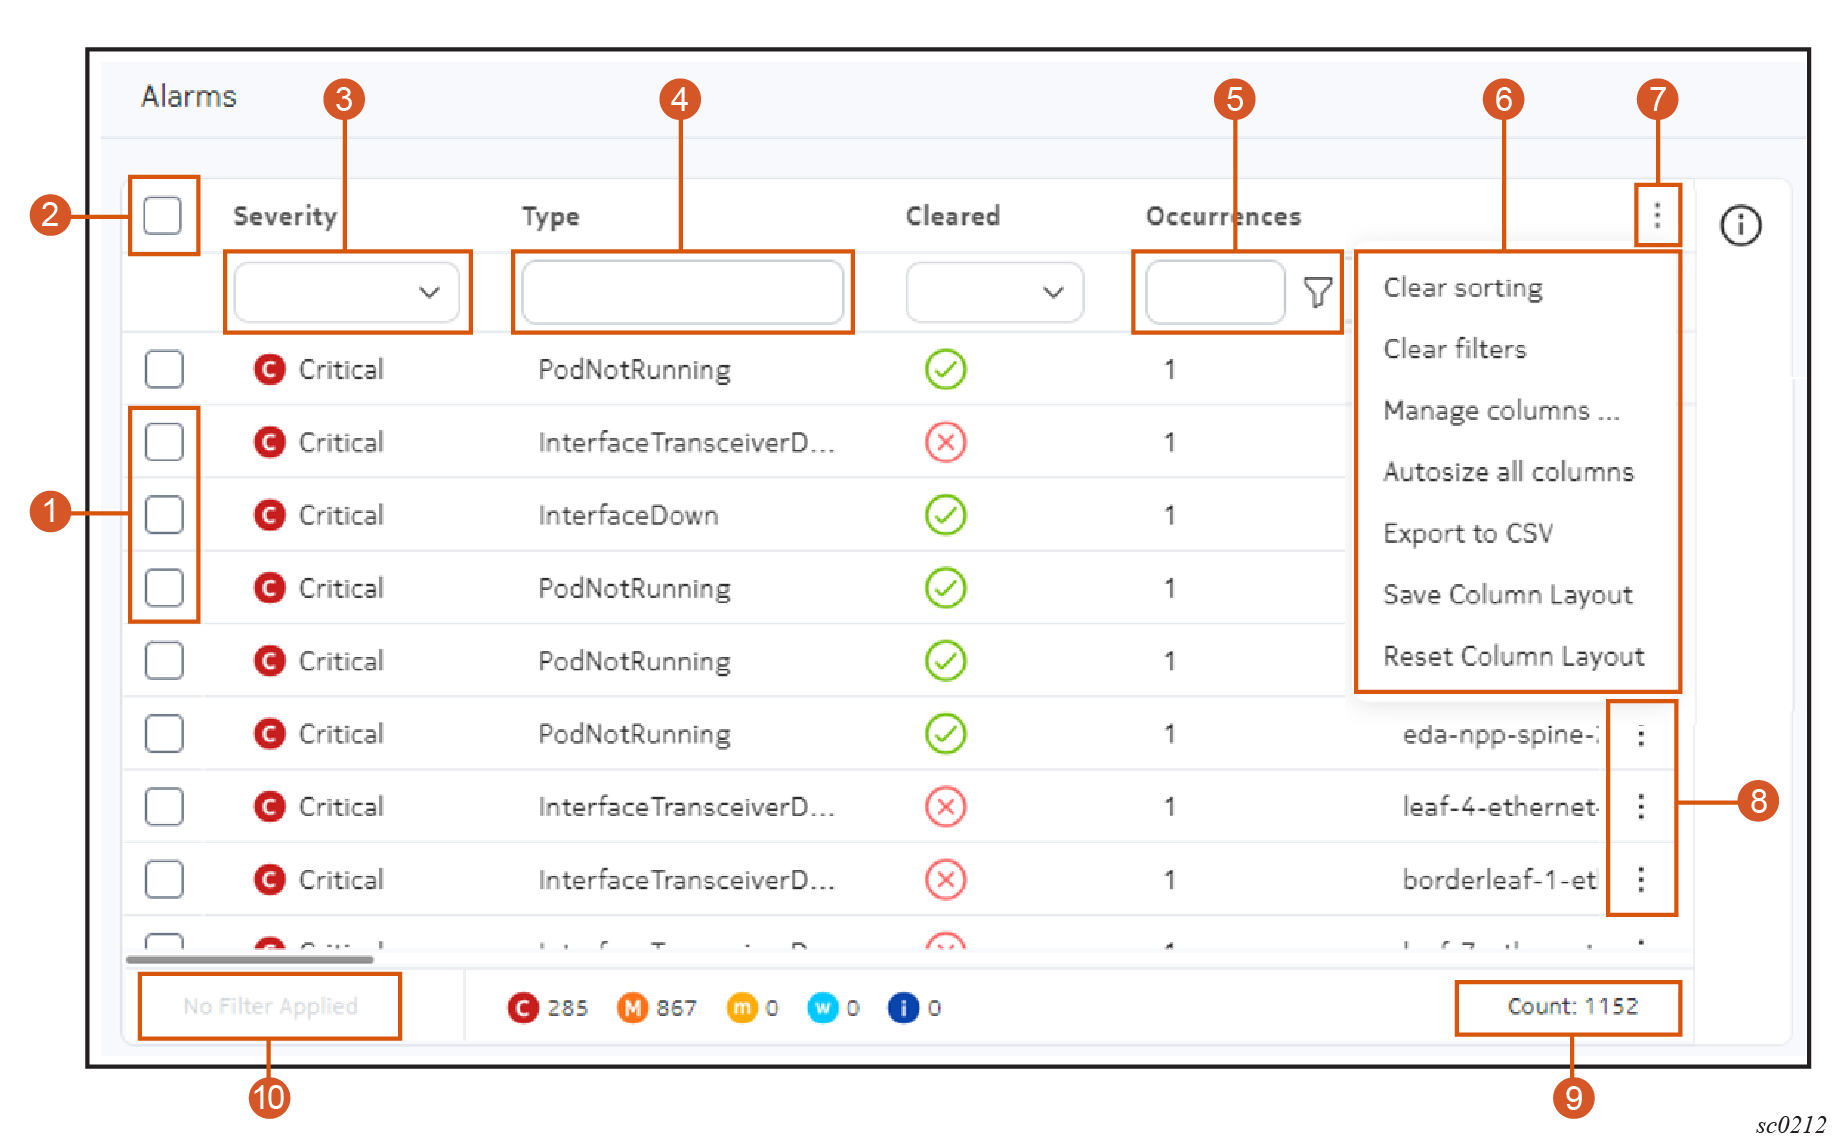Image resolution: width=1839 pixels, height=1146 pixels.
Task: Click the critical alarm count icon 285
Action: [523, 1008]
